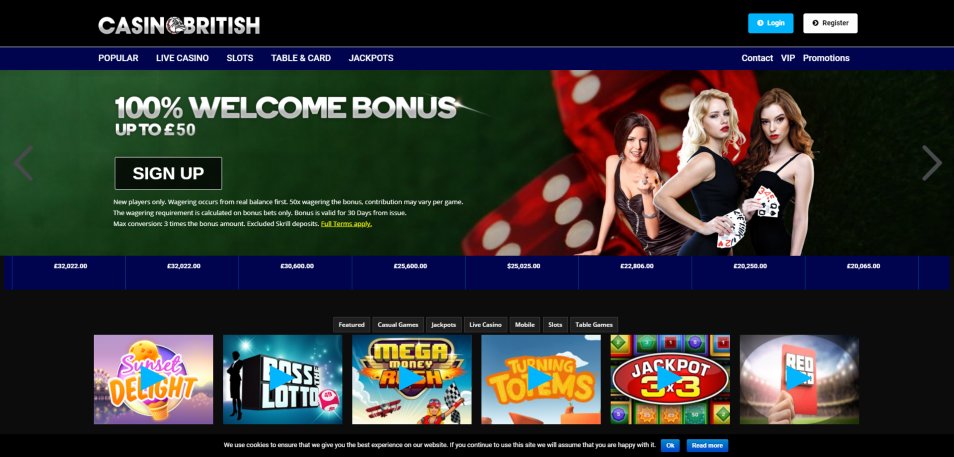Click the Register button
The width and height of the screenshot is (954, 457).
(x=830, y=23)
